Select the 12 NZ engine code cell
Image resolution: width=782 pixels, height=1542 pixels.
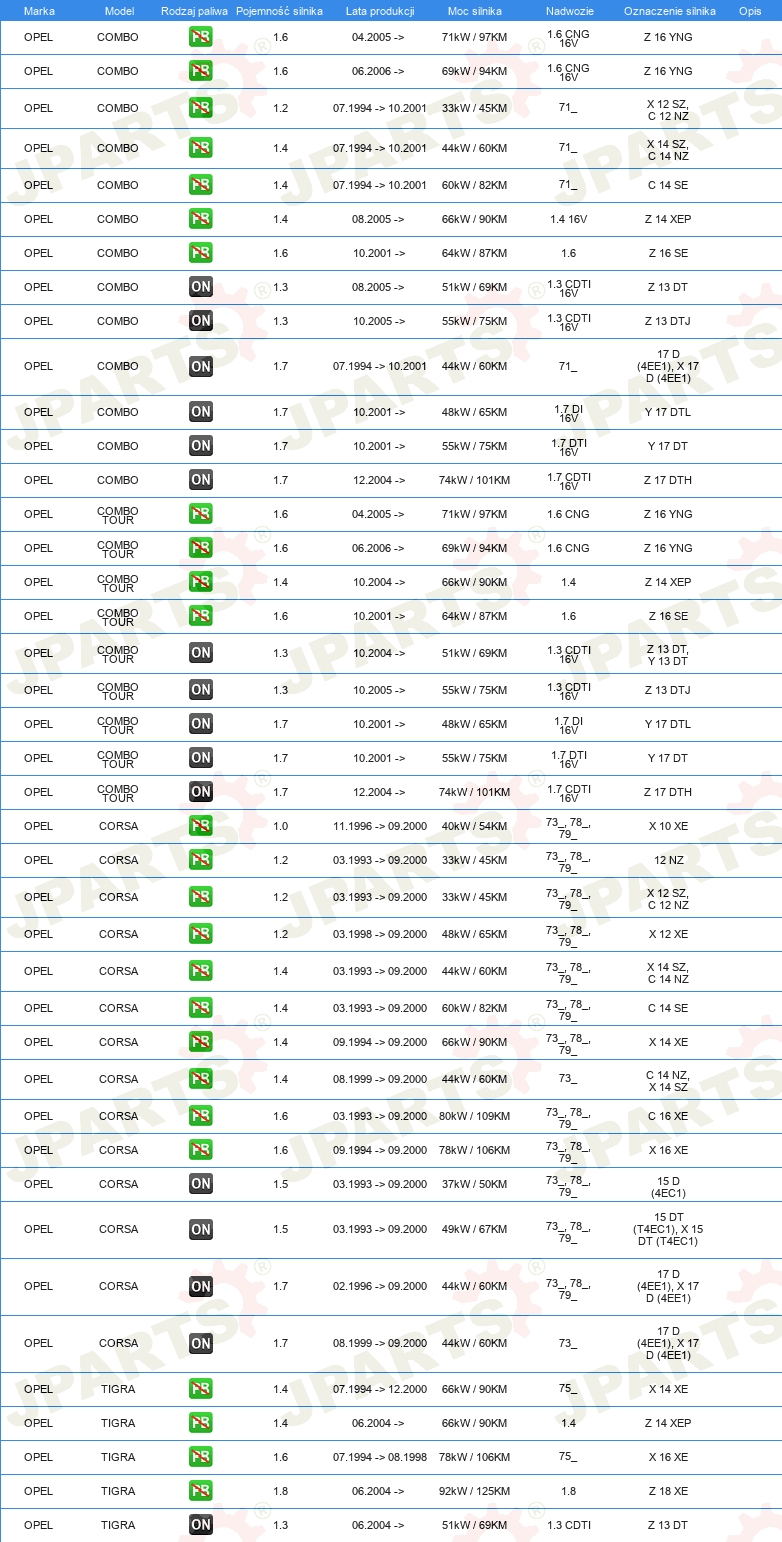[x=668, y=860]
